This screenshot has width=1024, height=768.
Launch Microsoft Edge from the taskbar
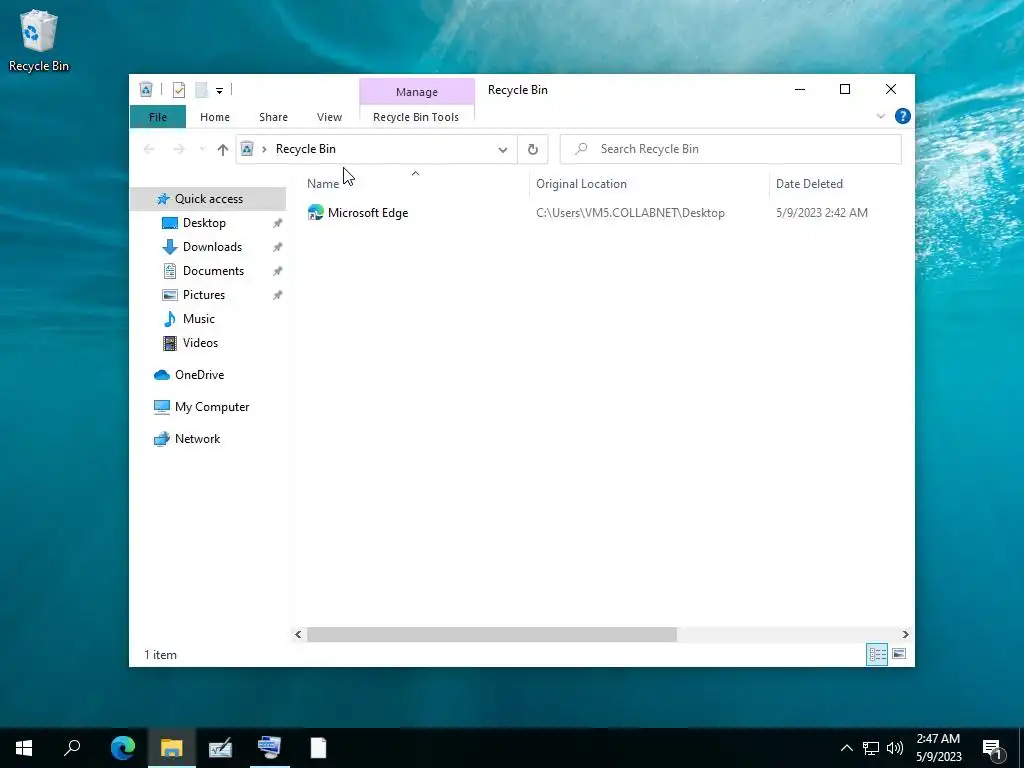(x=123, y=748)
